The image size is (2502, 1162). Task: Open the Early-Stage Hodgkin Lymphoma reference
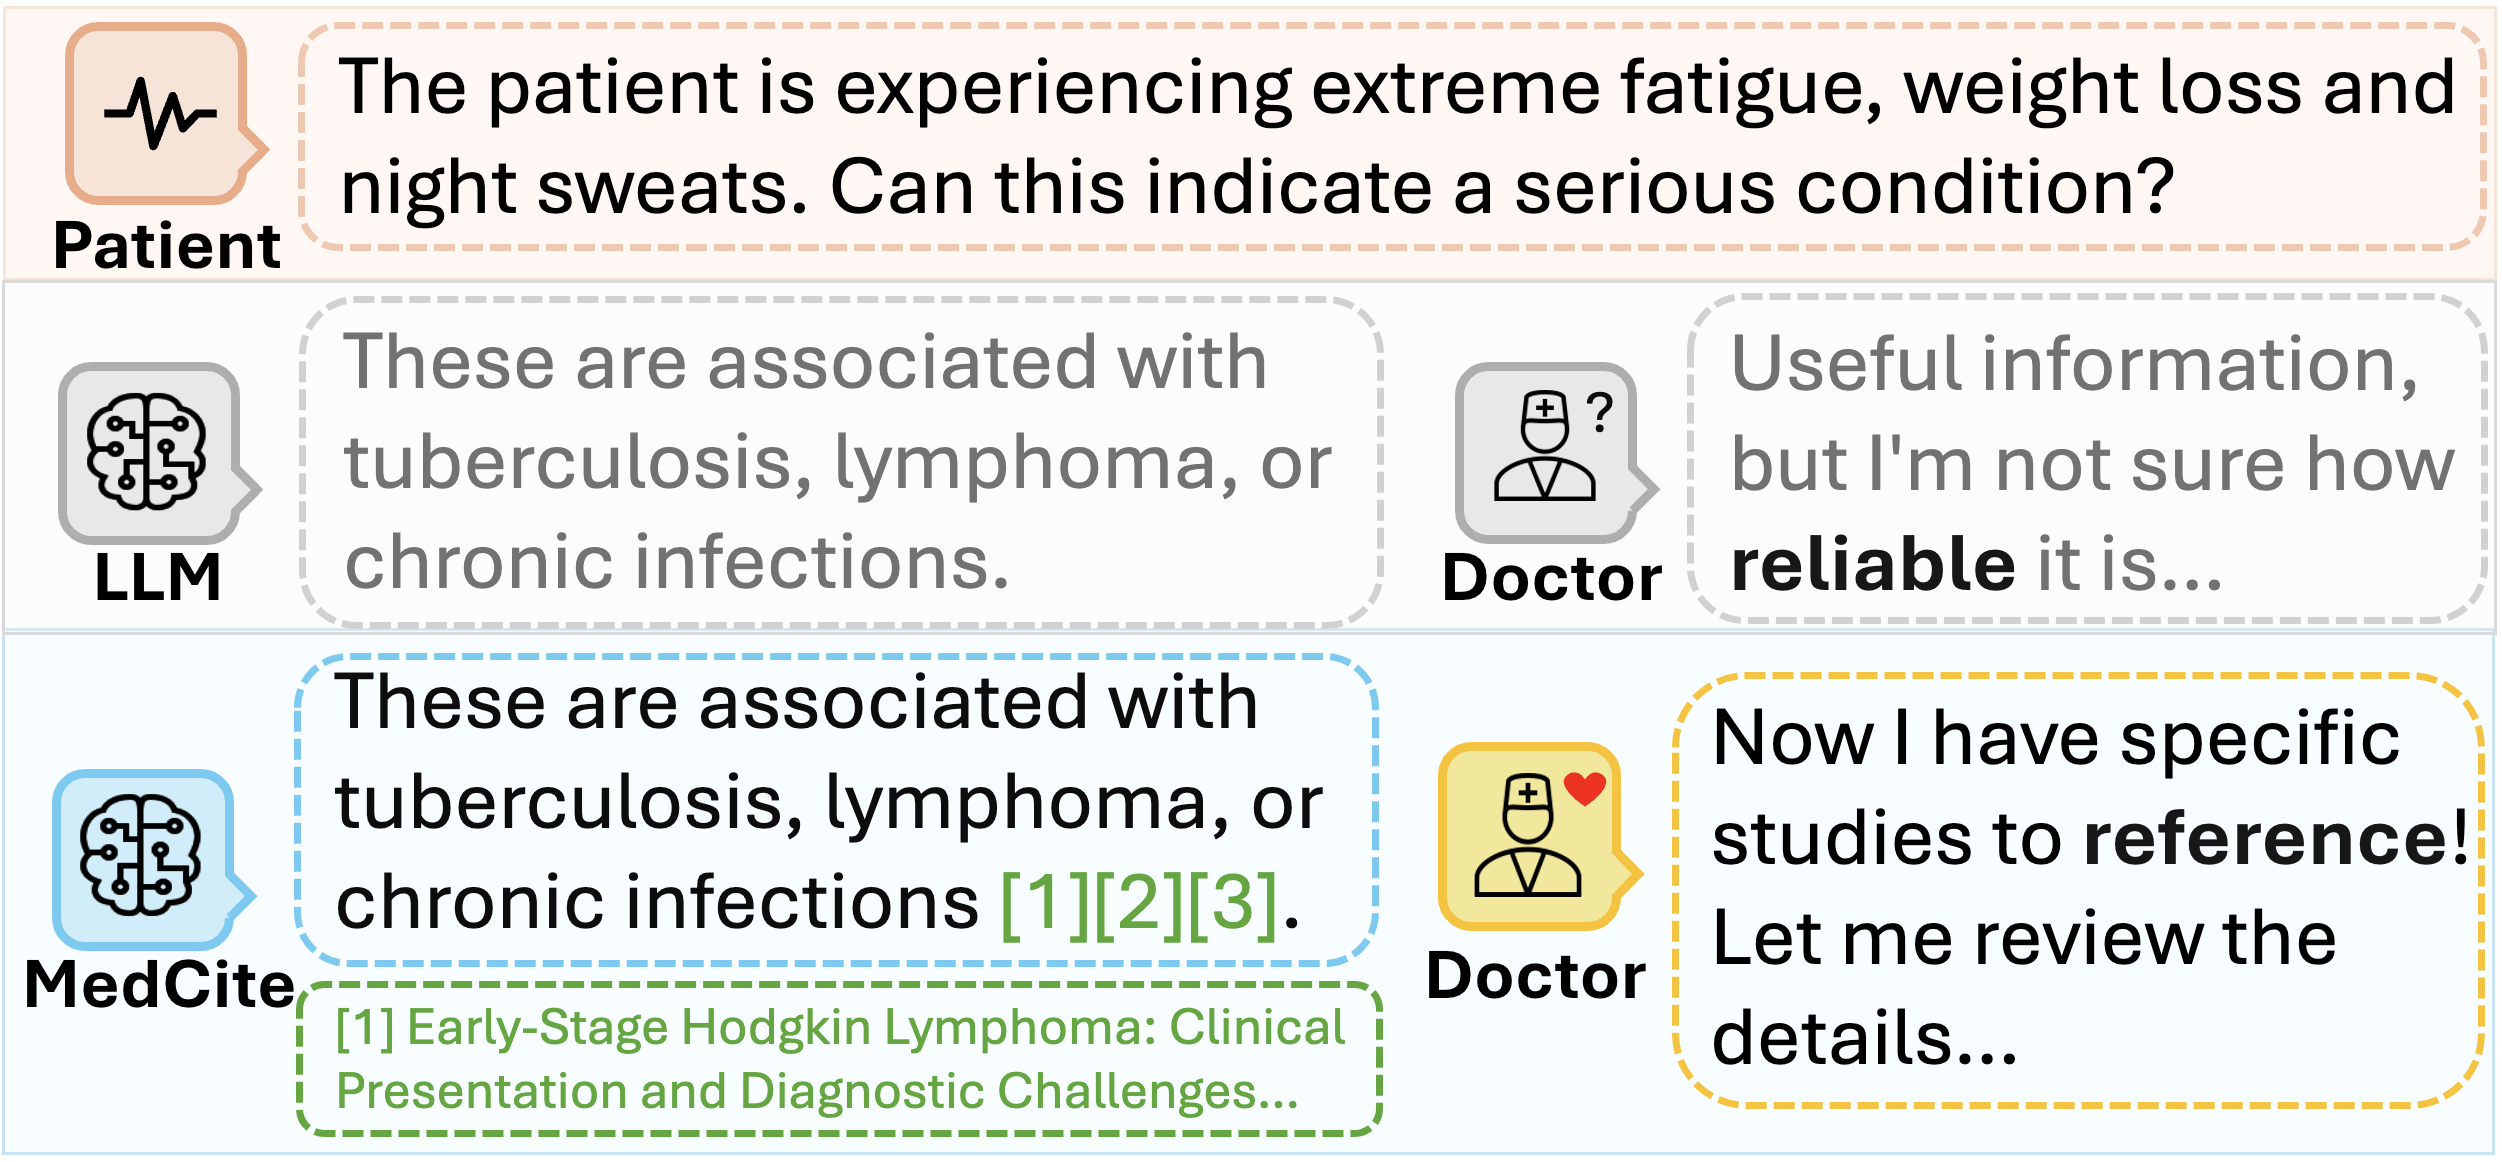point(840,1059)
